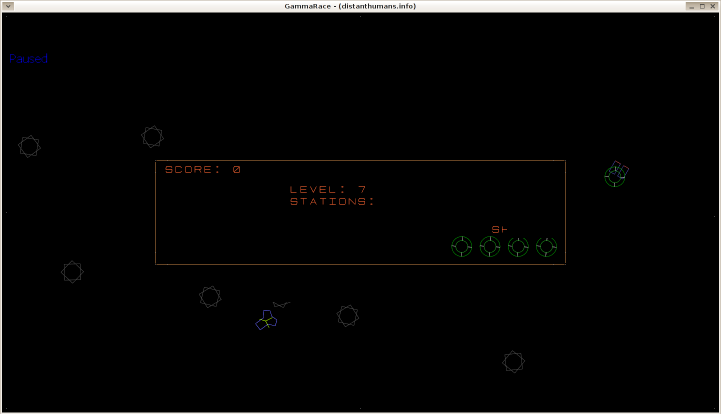The image size is (721, 414).
Task: Target the asteroid in the lower-right area
Action: (x=513, y=361)
